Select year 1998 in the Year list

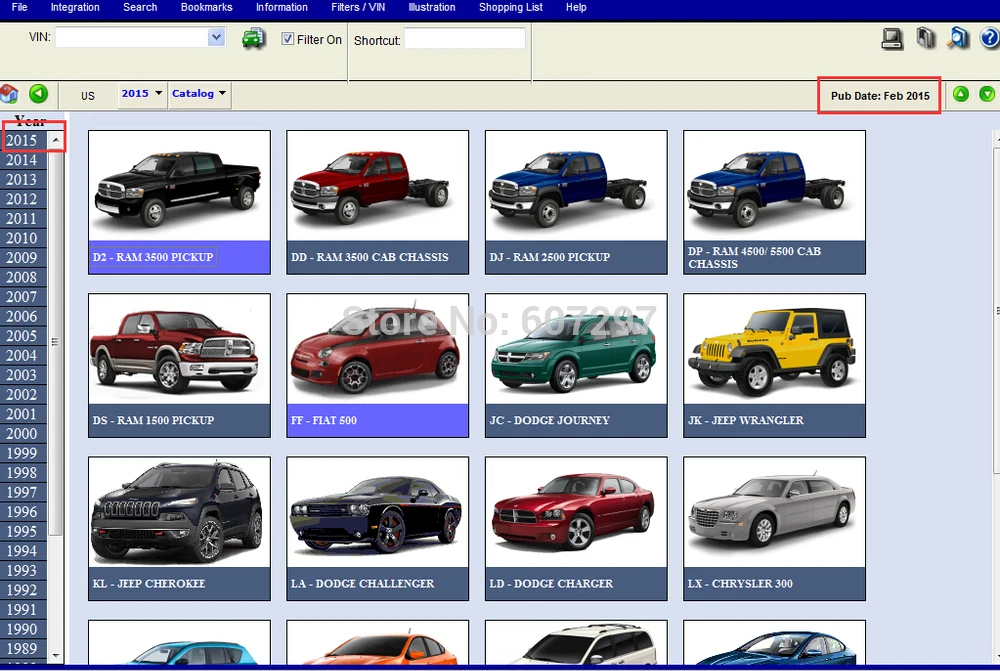pyautogui.click(x=22, y=473)
